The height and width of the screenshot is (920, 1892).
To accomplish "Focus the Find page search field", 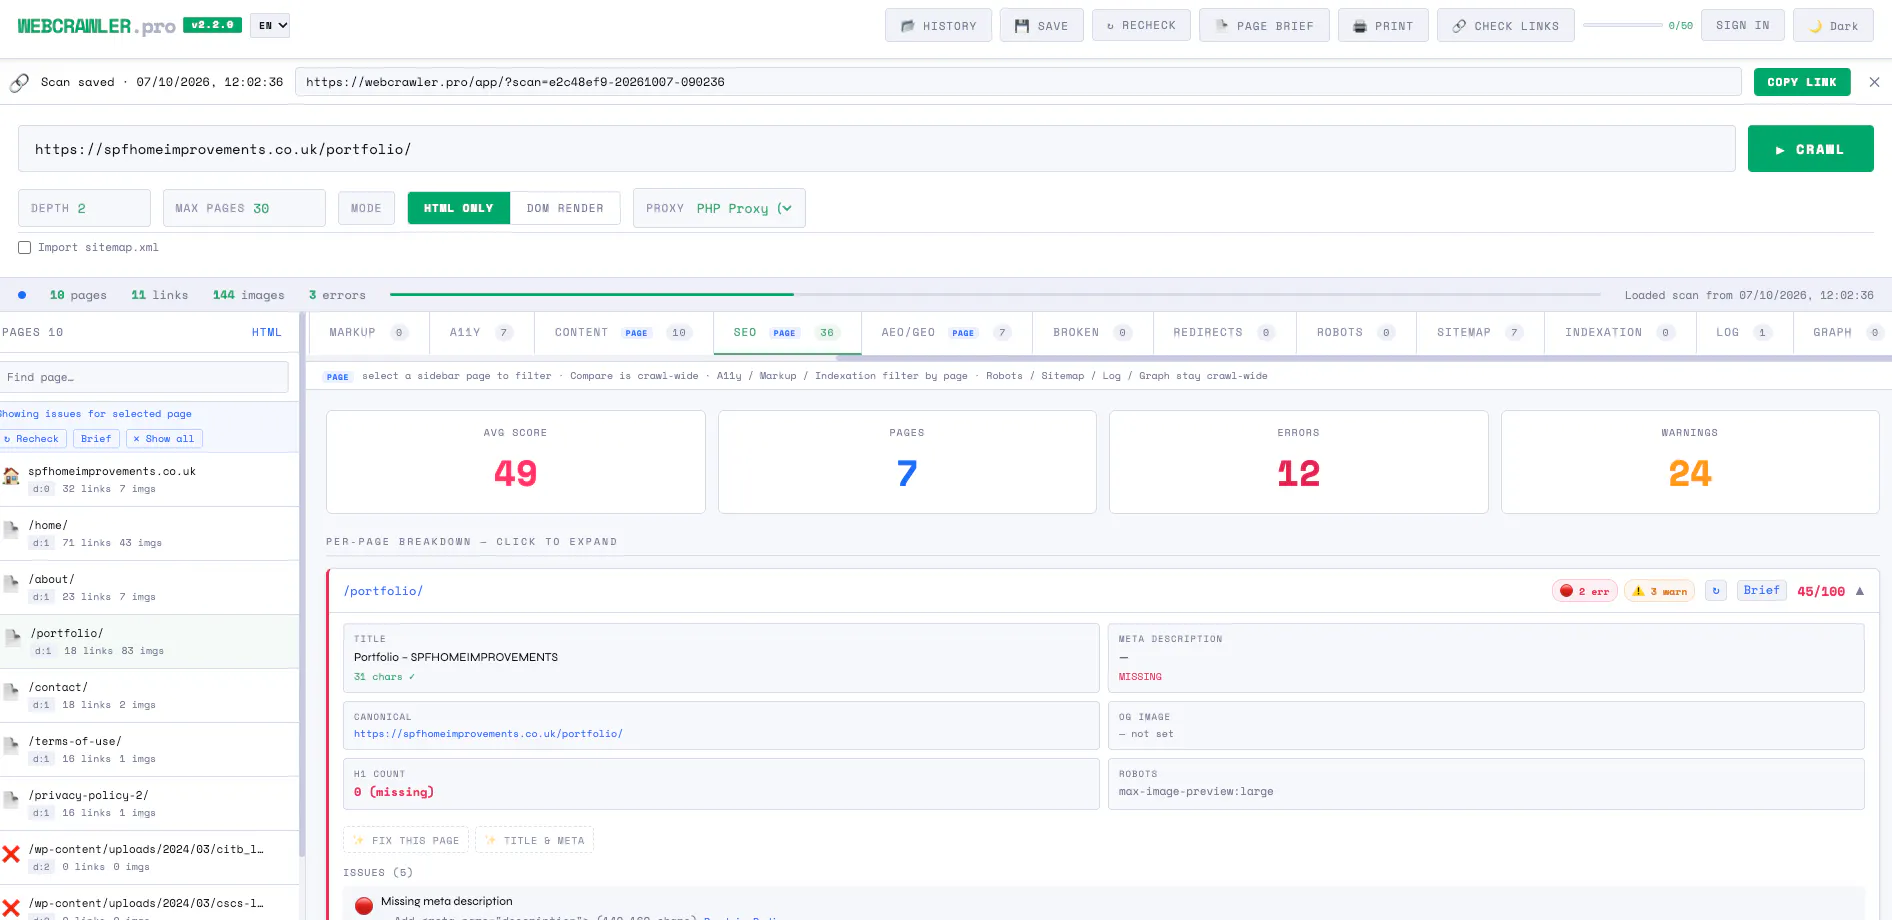I will click(144, 377).
